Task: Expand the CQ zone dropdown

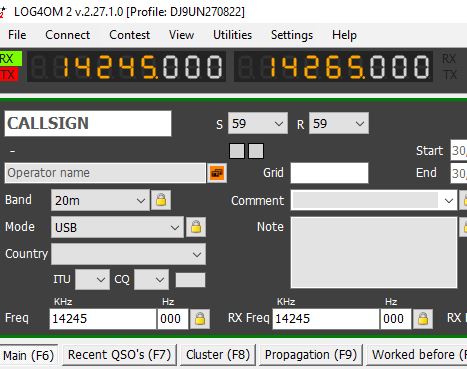Action: (x=151, y=279)
